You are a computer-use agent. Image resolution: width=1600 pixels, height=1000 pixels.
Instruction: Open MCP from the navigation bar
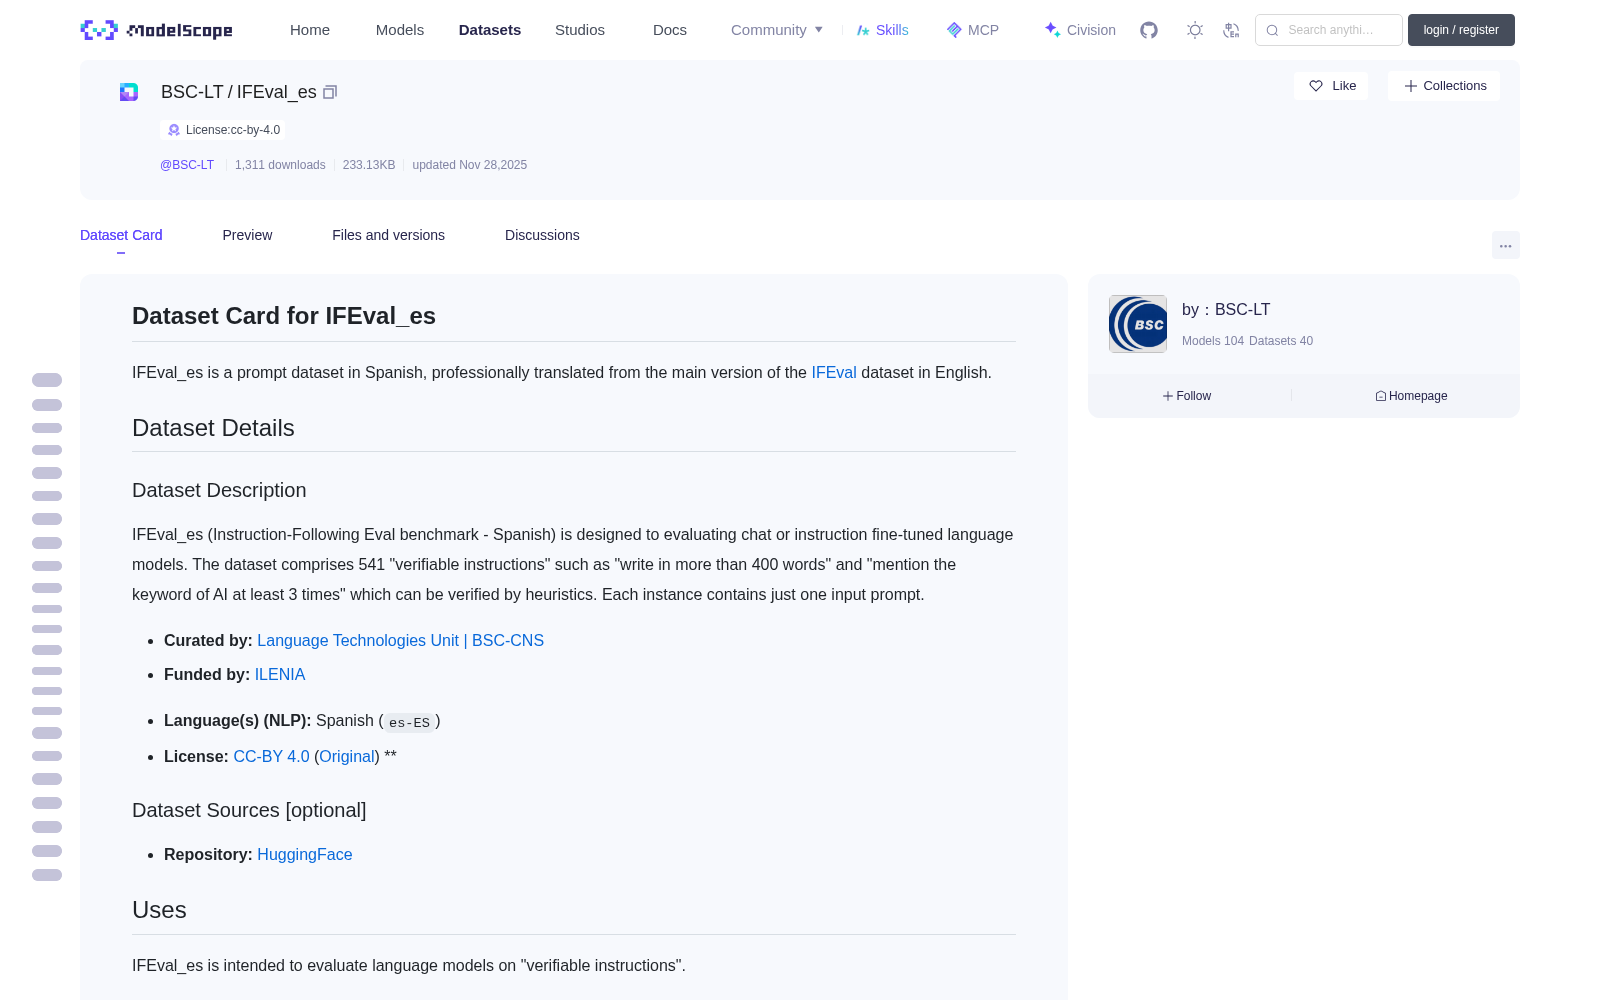pyautogui.click(x=973, y=30)
